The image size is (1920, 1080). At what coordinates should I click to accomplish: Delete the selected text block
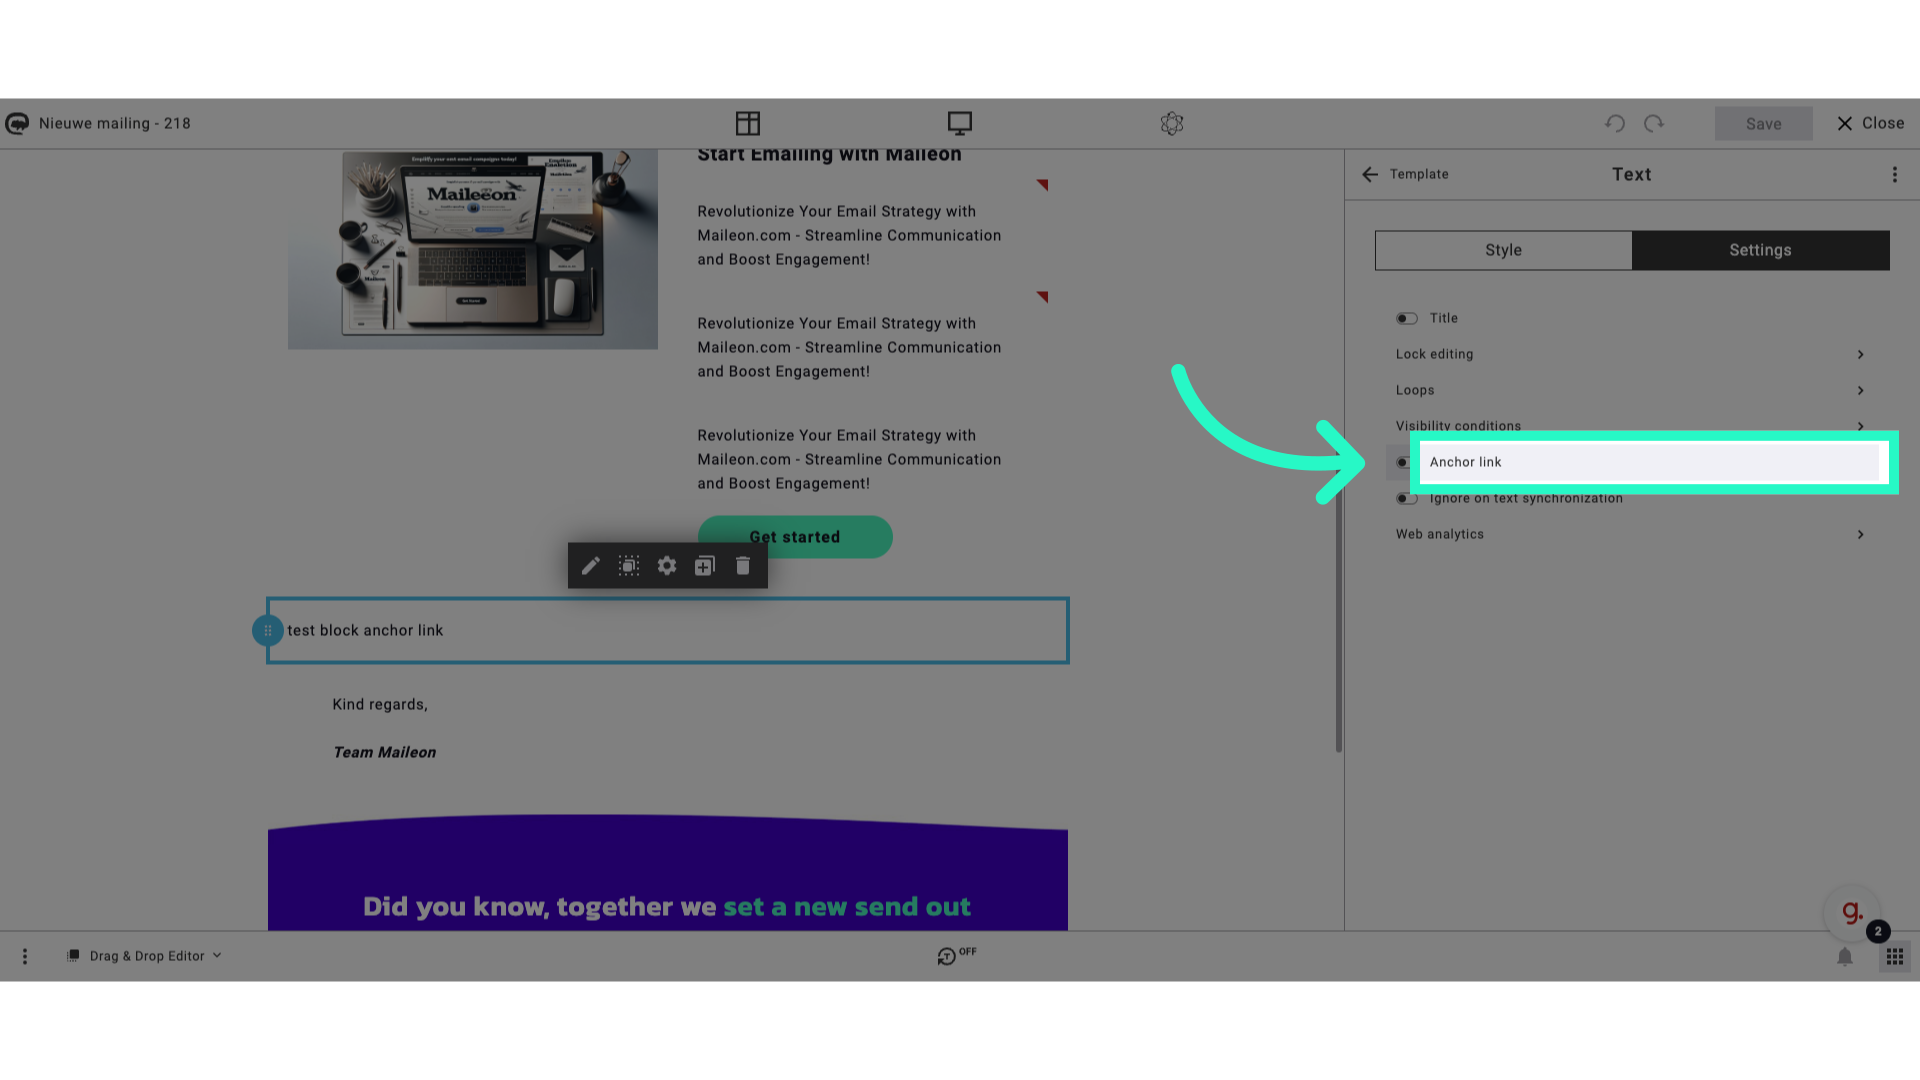click(743, 566)
